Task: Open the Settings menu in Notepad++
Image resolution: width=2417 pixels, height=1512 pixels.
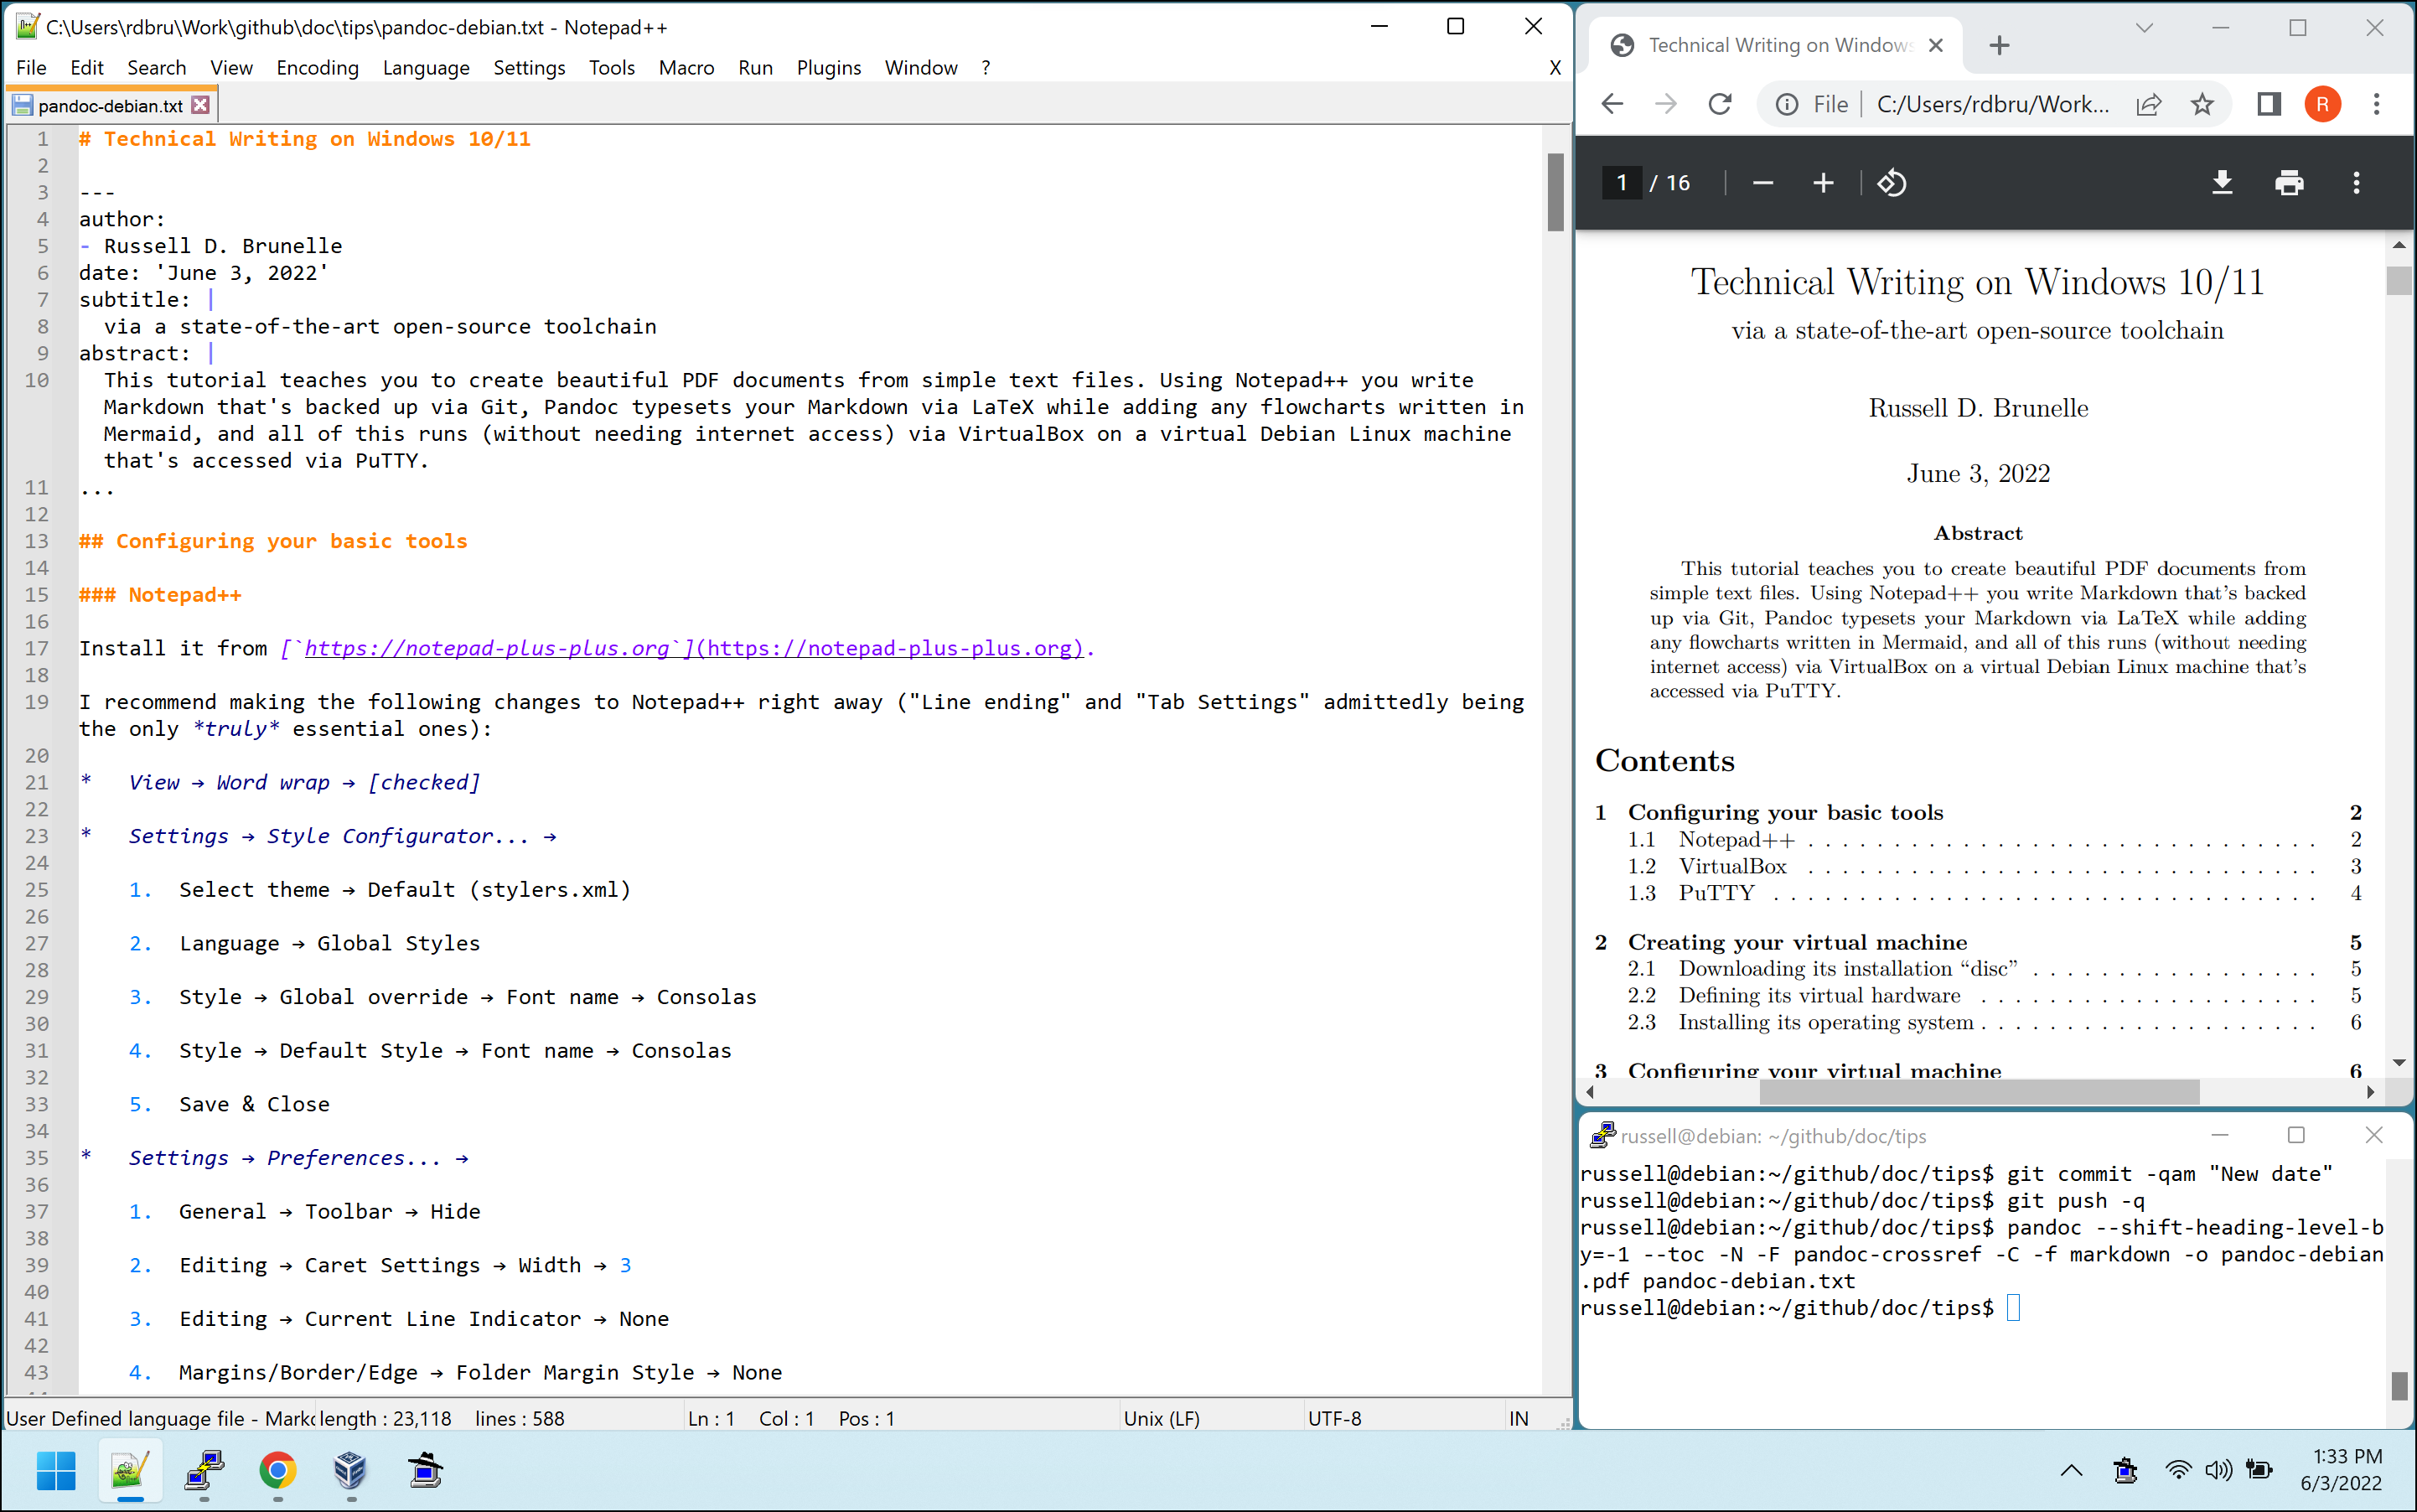Action: pos(529,67)
